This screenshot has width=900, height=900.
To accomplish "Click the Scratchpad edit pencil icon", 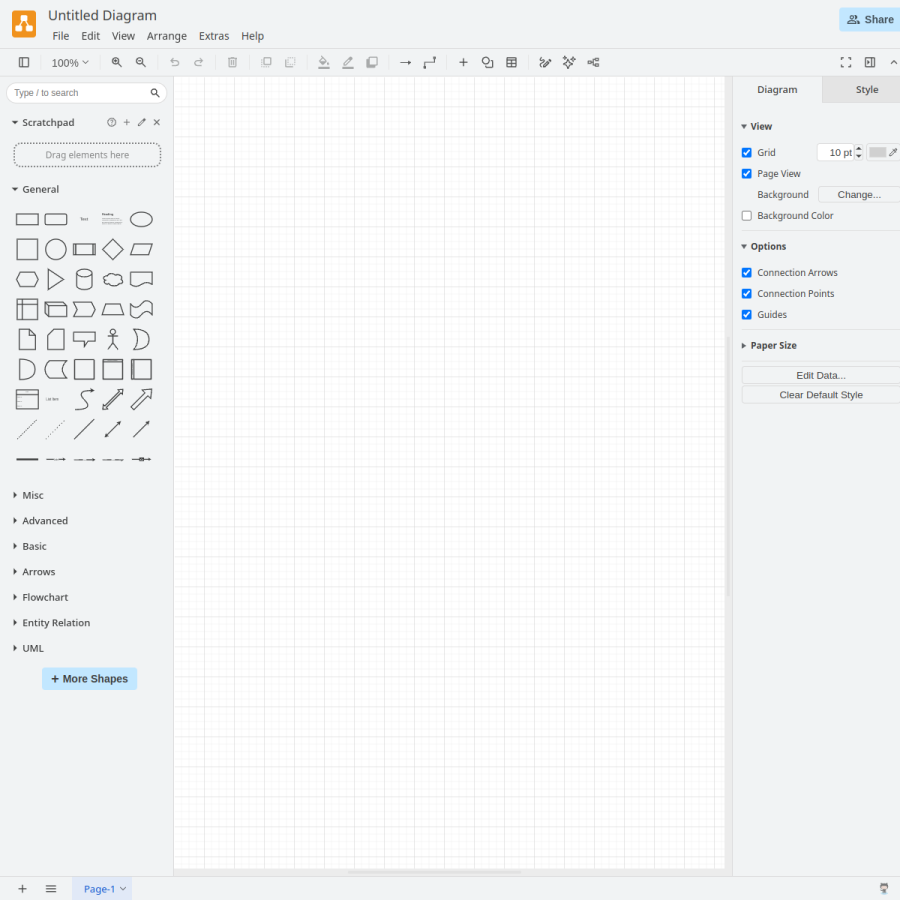I will click(142, 122).
